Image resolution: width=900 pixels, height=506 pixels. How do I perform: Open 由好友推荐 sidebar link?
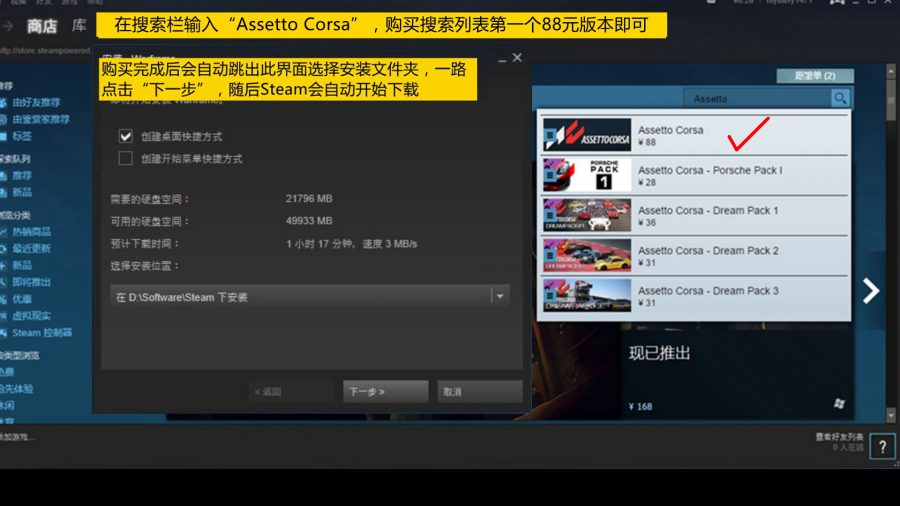click(36, 103)
